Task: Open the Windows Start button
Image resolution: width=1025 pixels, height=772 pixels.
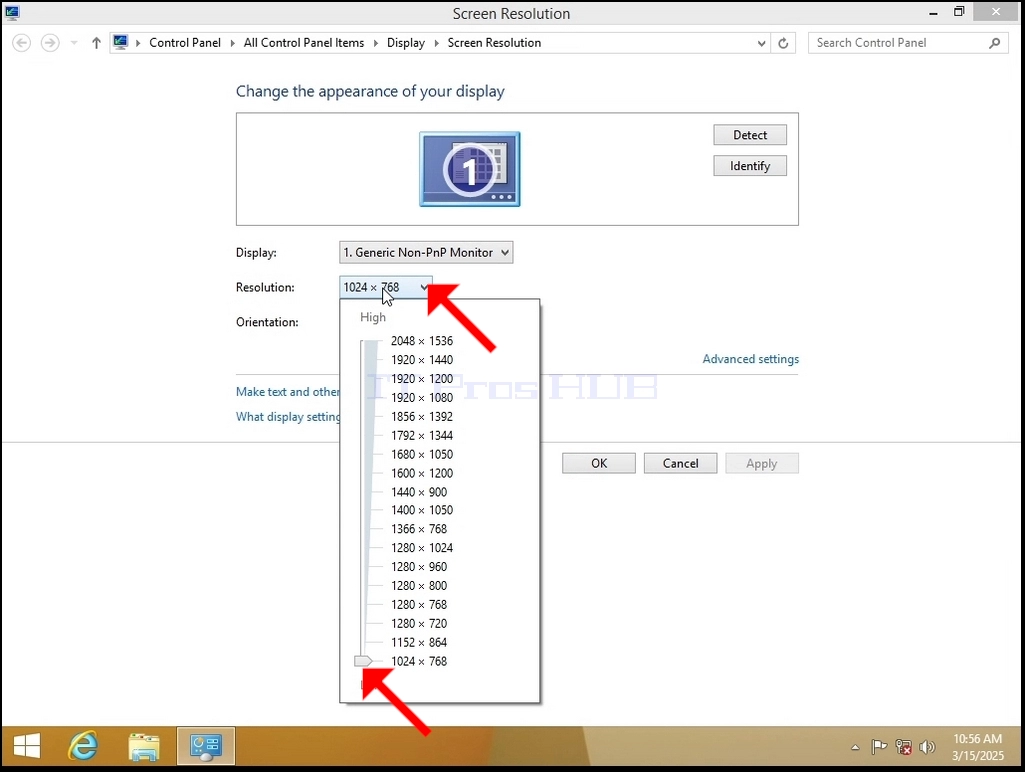Action: click(x=27, y=746)
